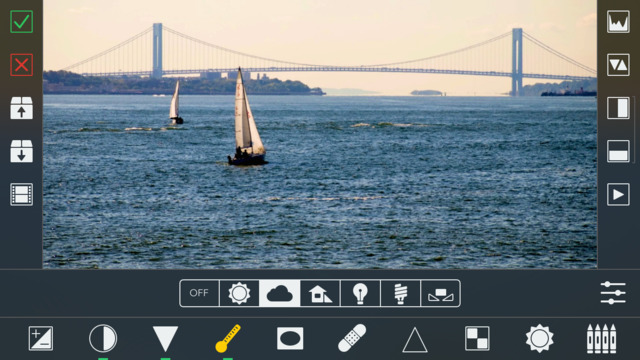Screen dimensions: 640x360
Task: Open the import box with up arrow
Action: [21, 108]
